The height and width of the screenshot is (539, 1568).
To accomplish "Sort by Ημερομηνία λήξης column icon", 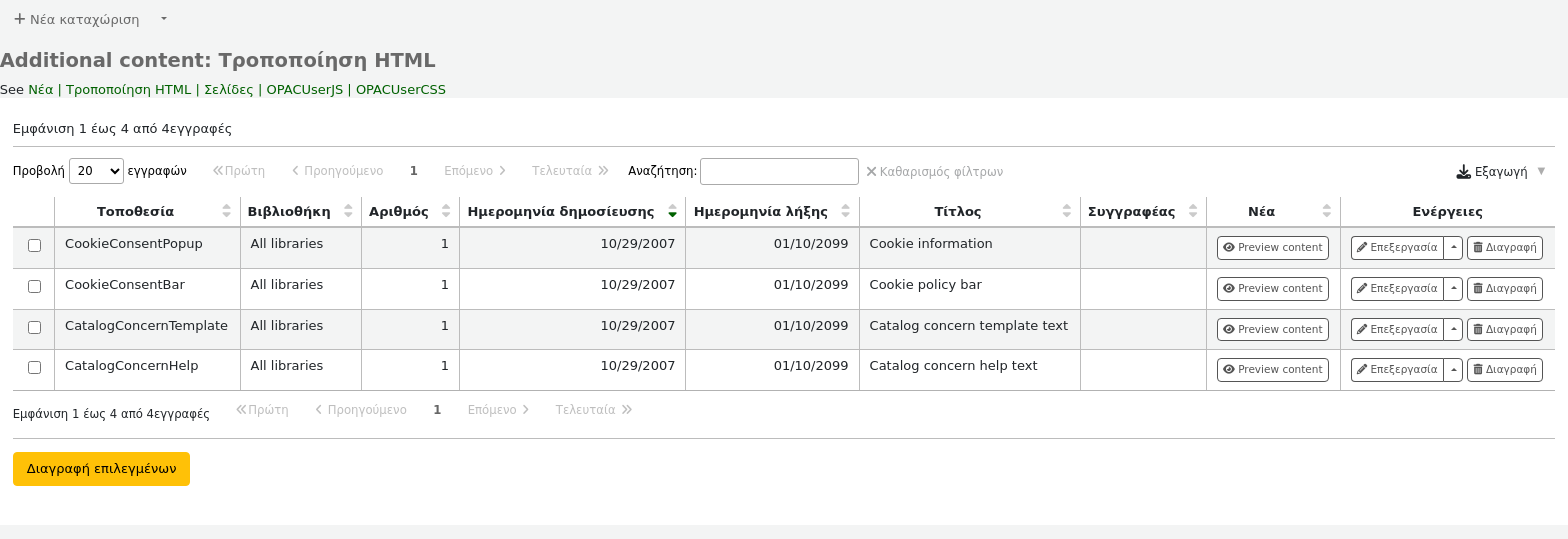I will [845, 212].
